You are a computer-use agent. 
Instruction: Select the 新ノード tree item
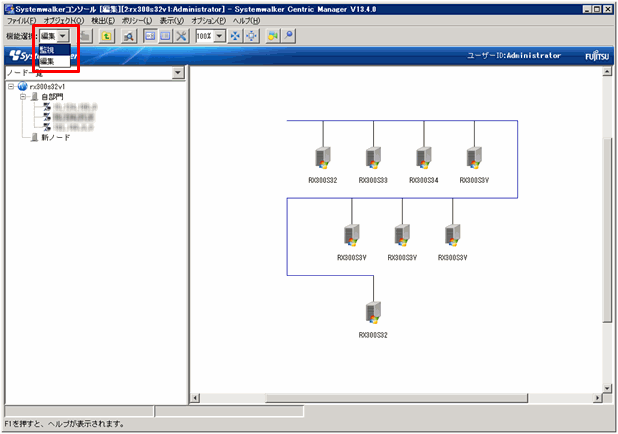tap(56, 138)
